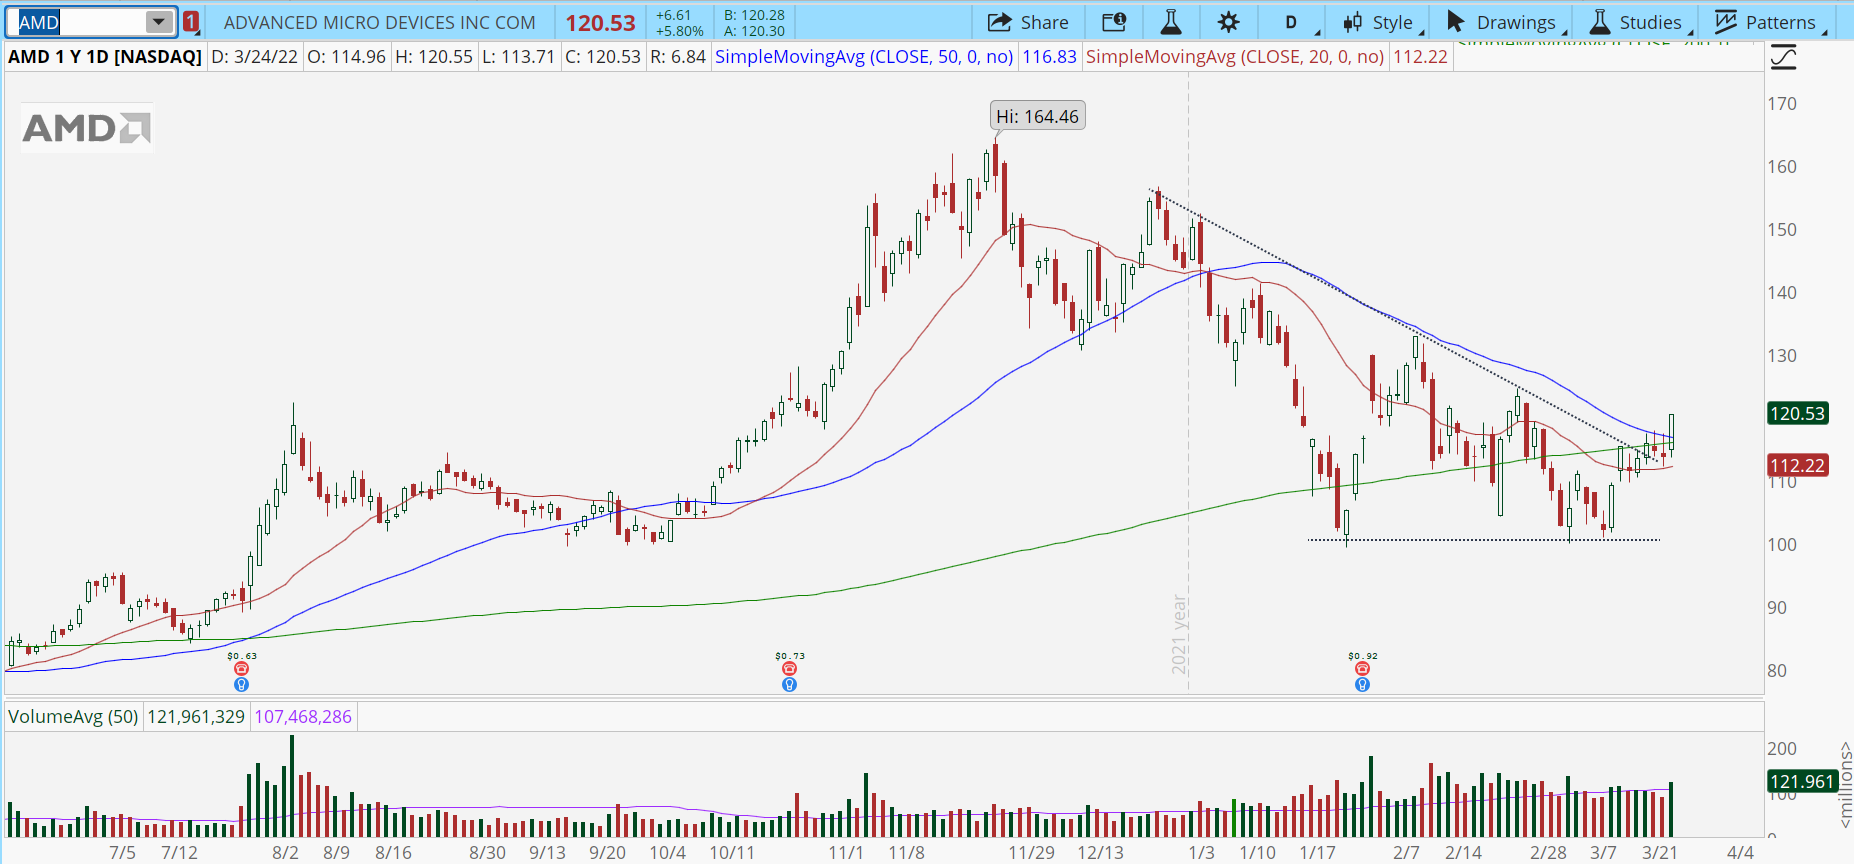Click the blue SimpleMovingAvg 50 study label

point(864,57)
